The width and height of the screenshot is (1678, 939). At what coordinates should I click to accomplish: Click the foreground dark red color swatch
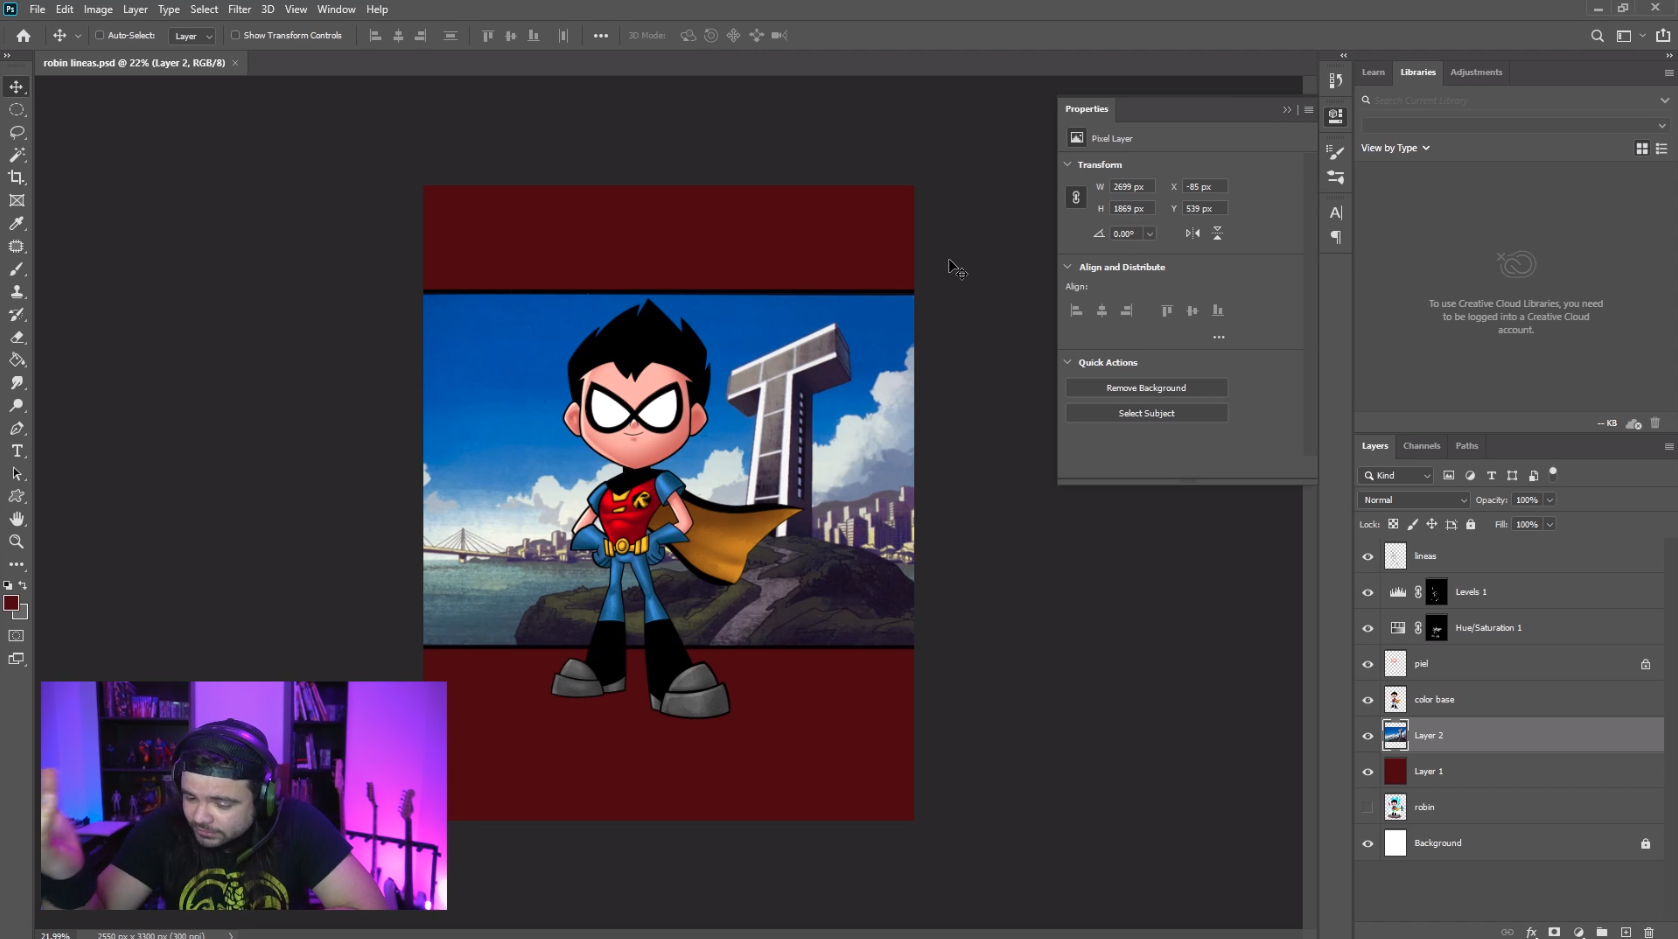[11, 603]
